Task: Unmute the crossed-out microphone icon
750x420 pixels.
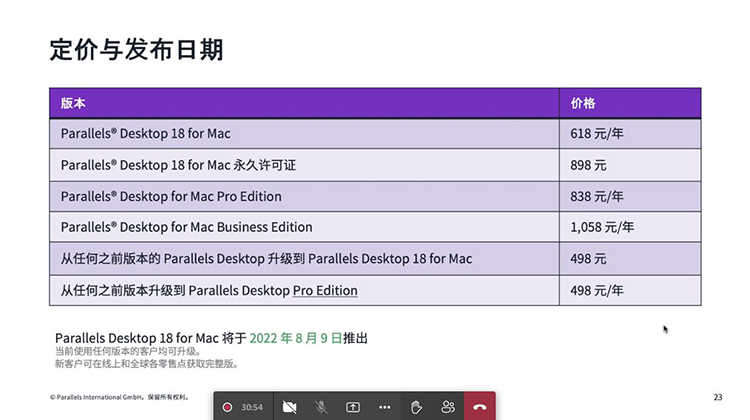Action: pyautogui.click(x=321, y=407)
